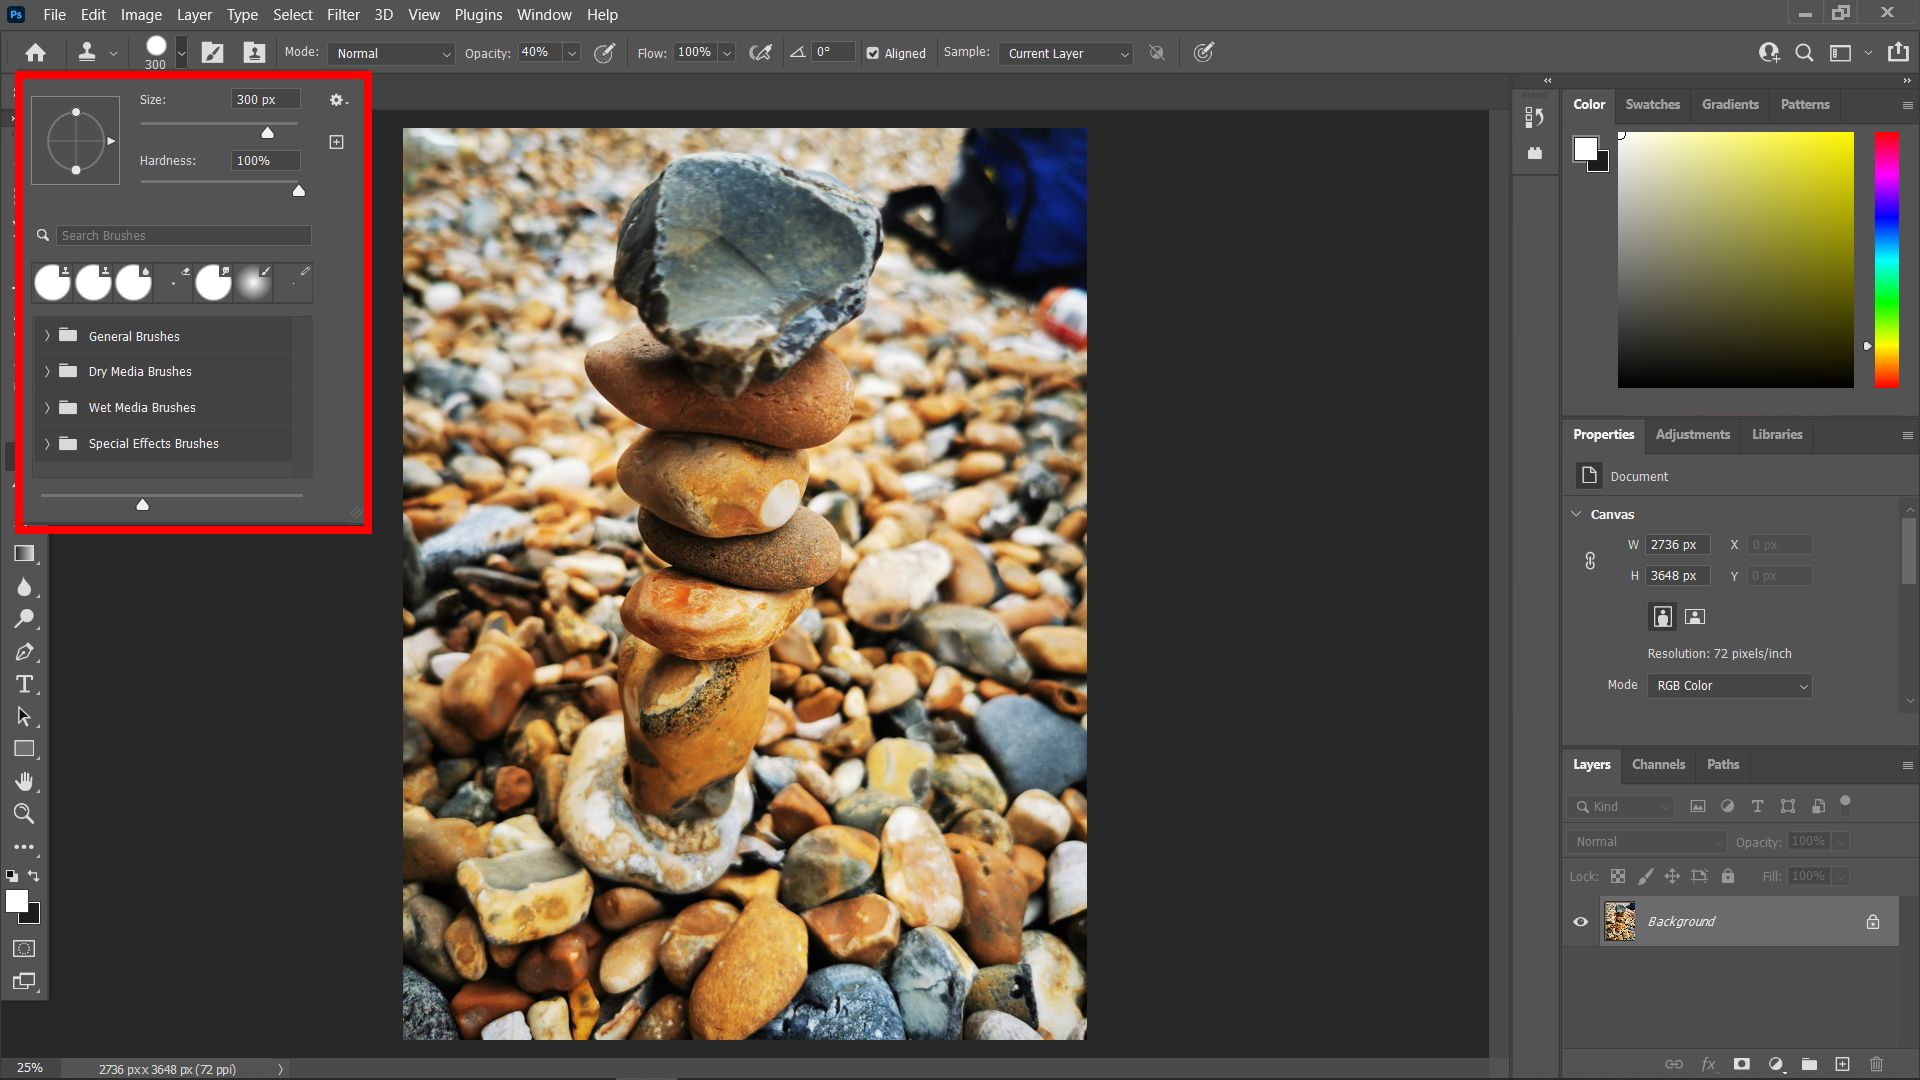Select the Text tool
The width and height of the screenshot is (1920, 1080).
(24, 683)
